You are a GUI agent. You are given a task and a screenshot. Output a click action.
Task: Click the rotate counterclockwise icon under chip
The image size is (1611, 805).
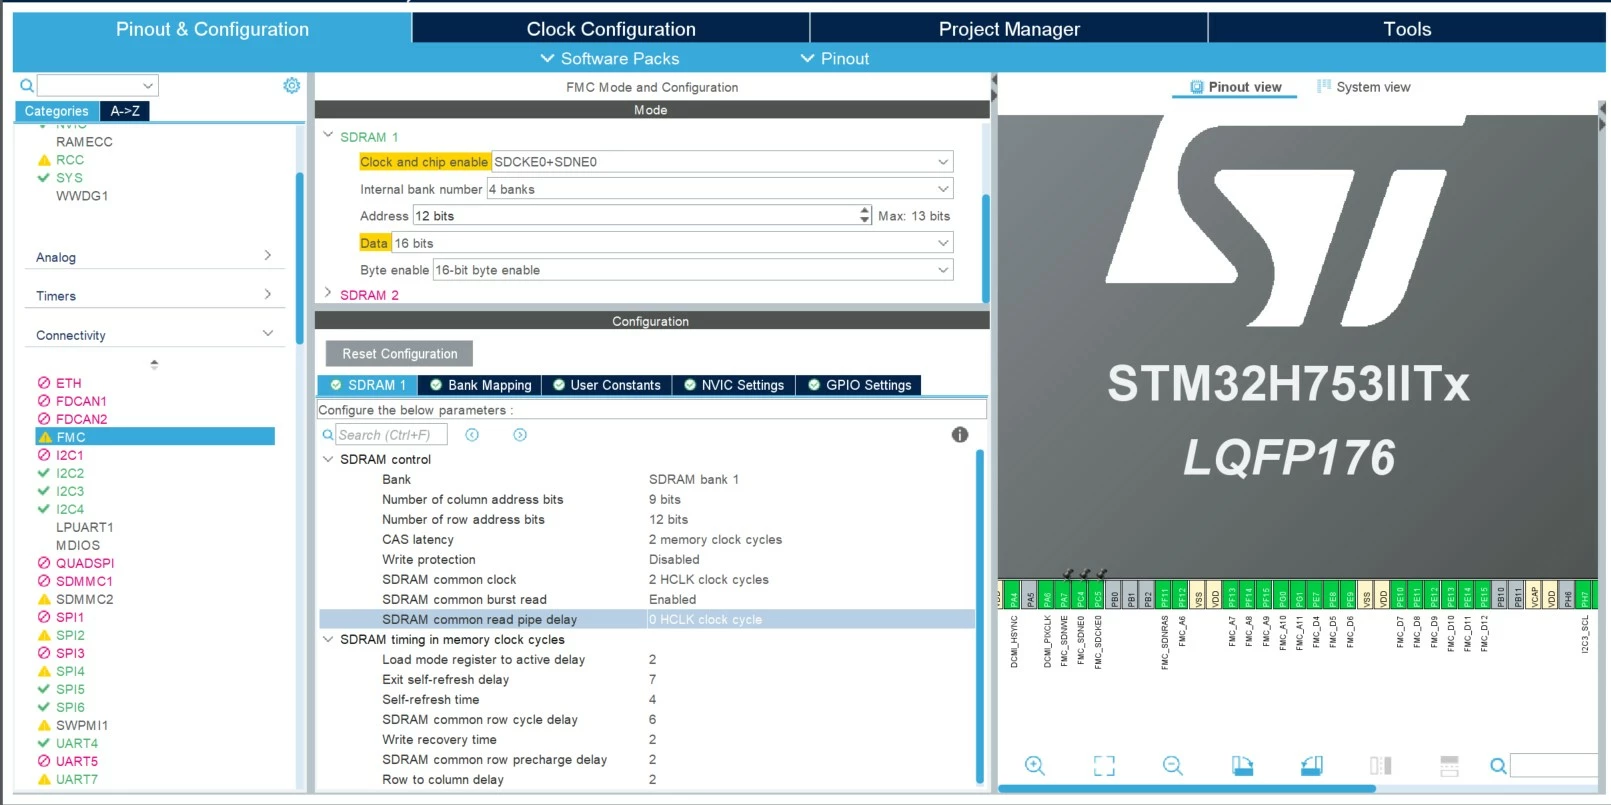(x=1311, y=766)
